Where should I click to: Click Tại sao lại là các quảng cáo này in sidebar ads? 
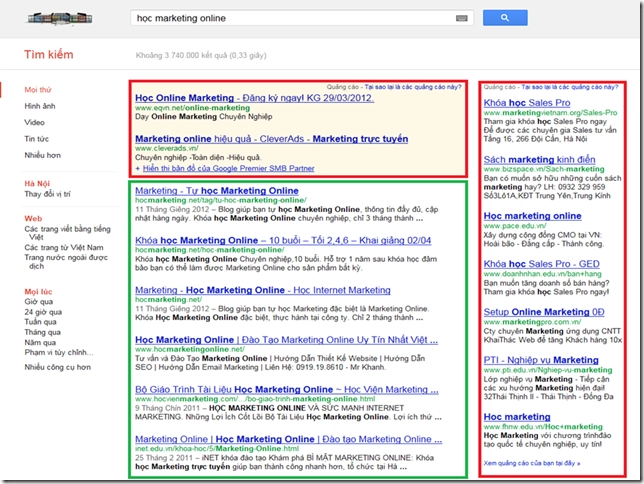tap(570, 87)
